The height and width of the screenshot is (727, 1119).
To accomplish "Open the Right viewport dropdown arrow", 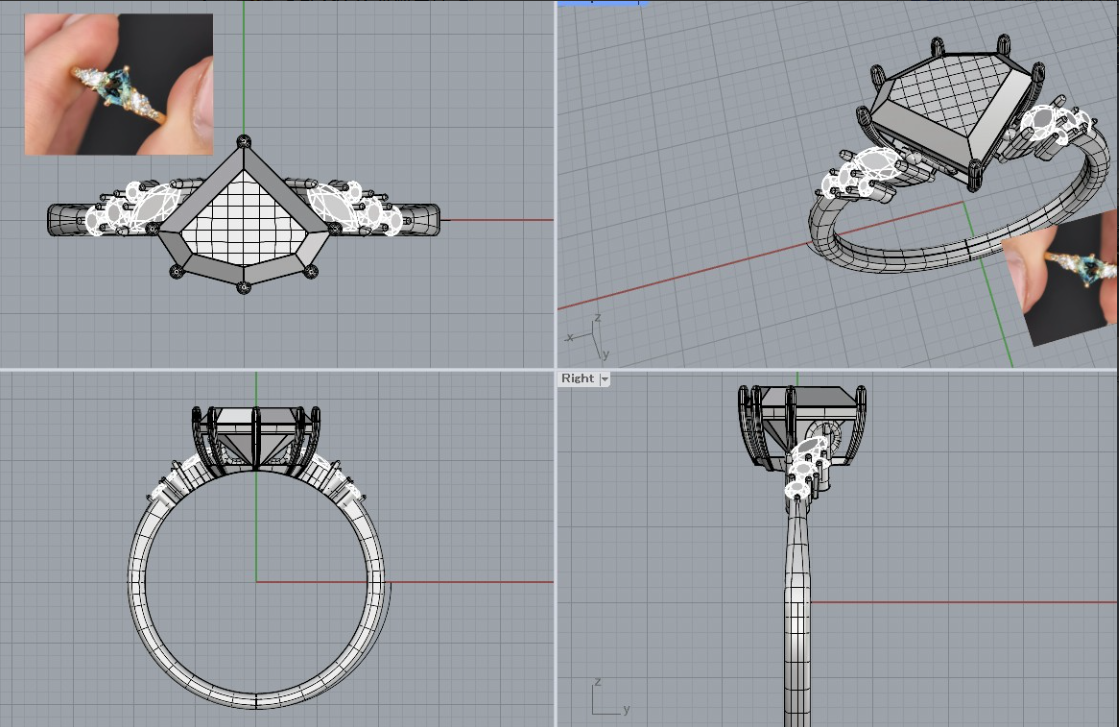I will pos(604,379).
